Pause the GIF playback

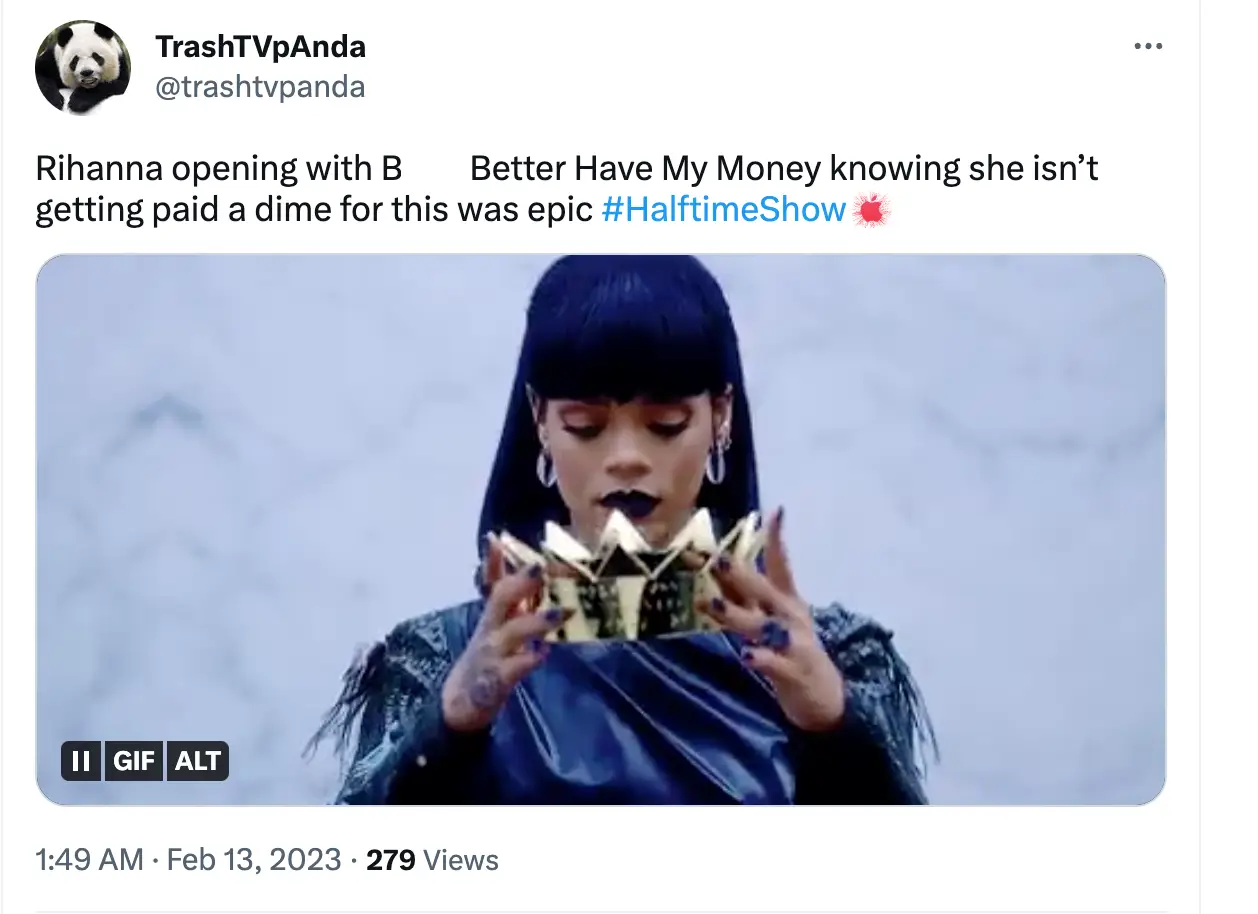click(82, 761)
